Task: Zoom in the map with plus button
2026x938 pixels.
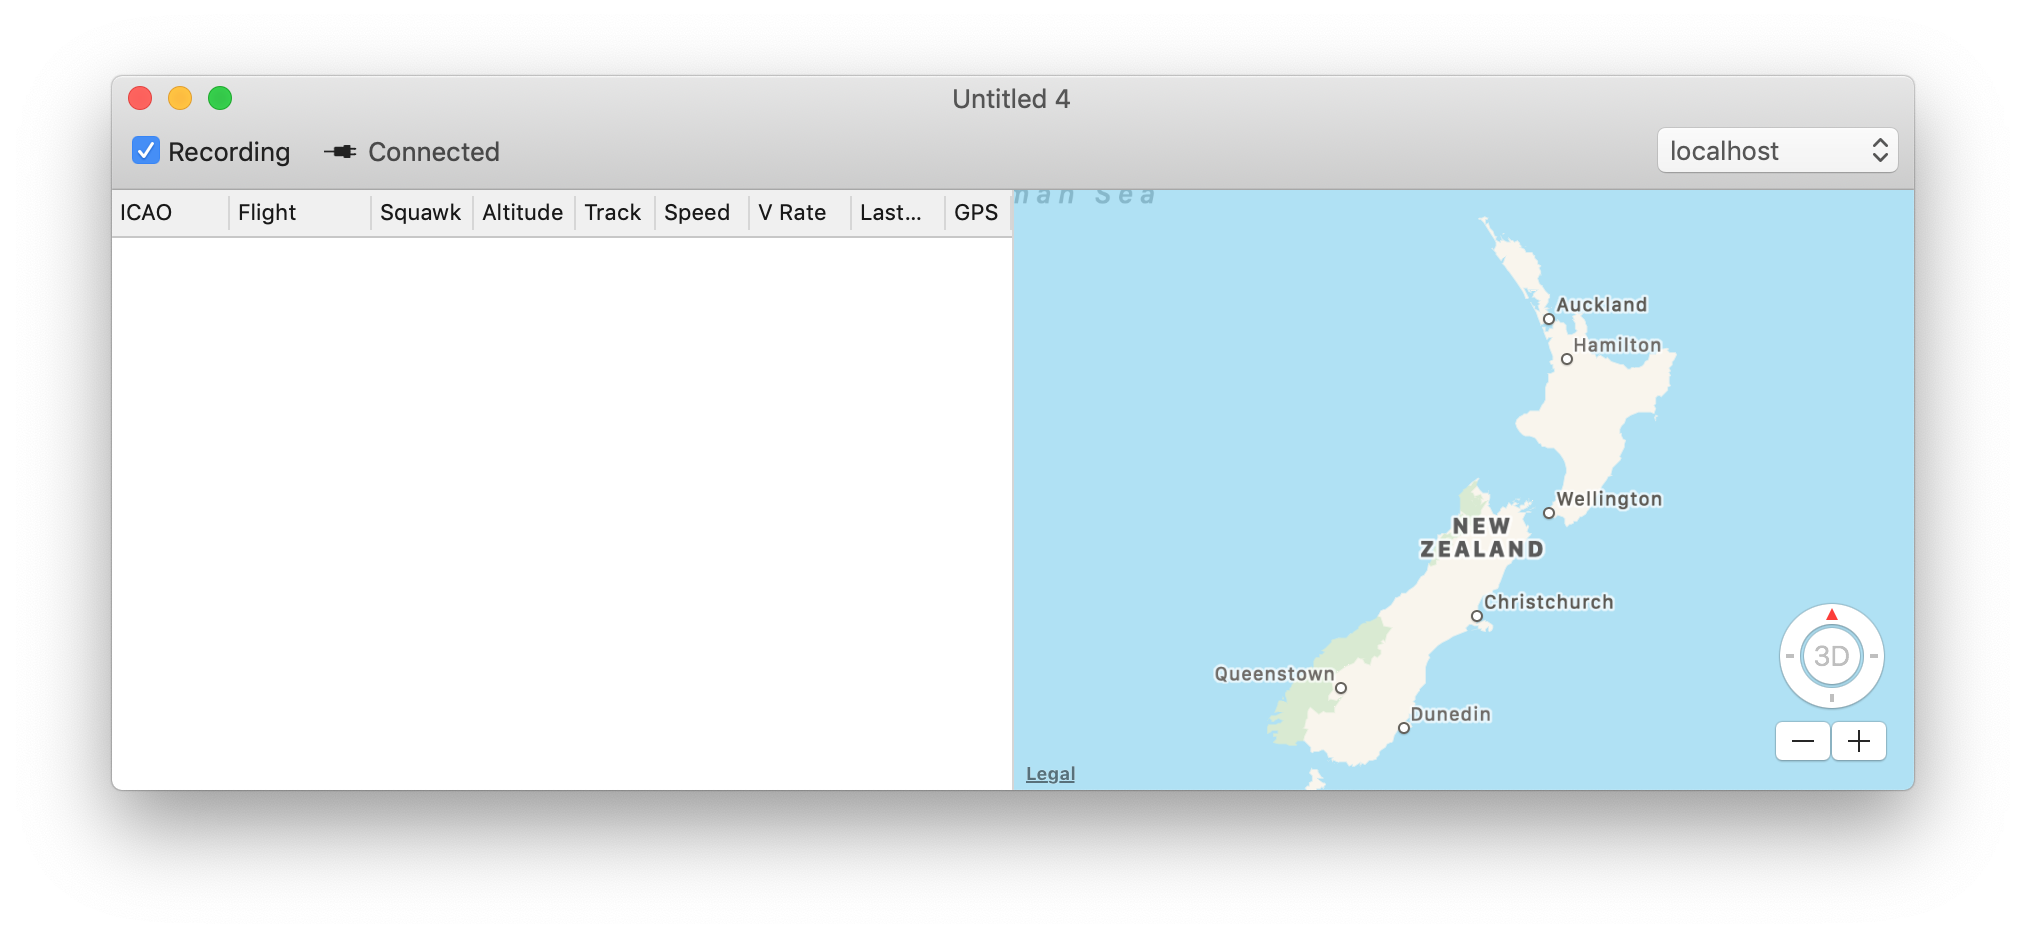Action: click(1859, 741)
